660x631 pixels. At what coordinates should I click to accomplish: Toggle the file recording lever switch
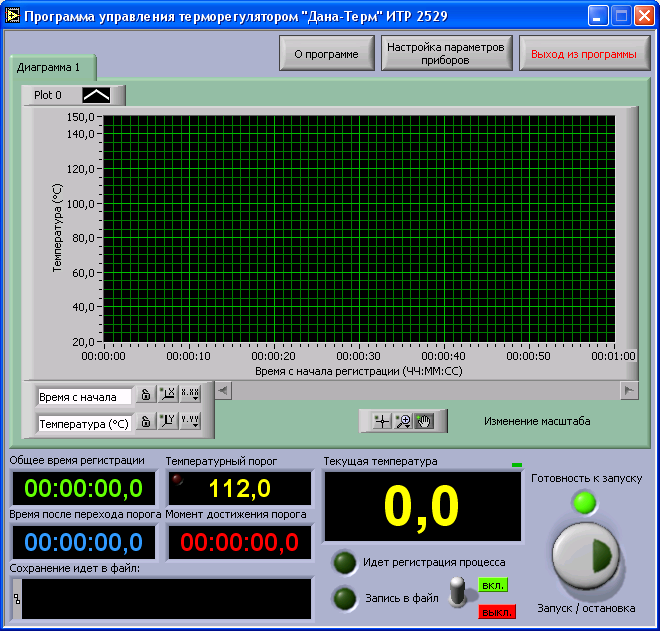pyautogui.click(x=458, y=590)
